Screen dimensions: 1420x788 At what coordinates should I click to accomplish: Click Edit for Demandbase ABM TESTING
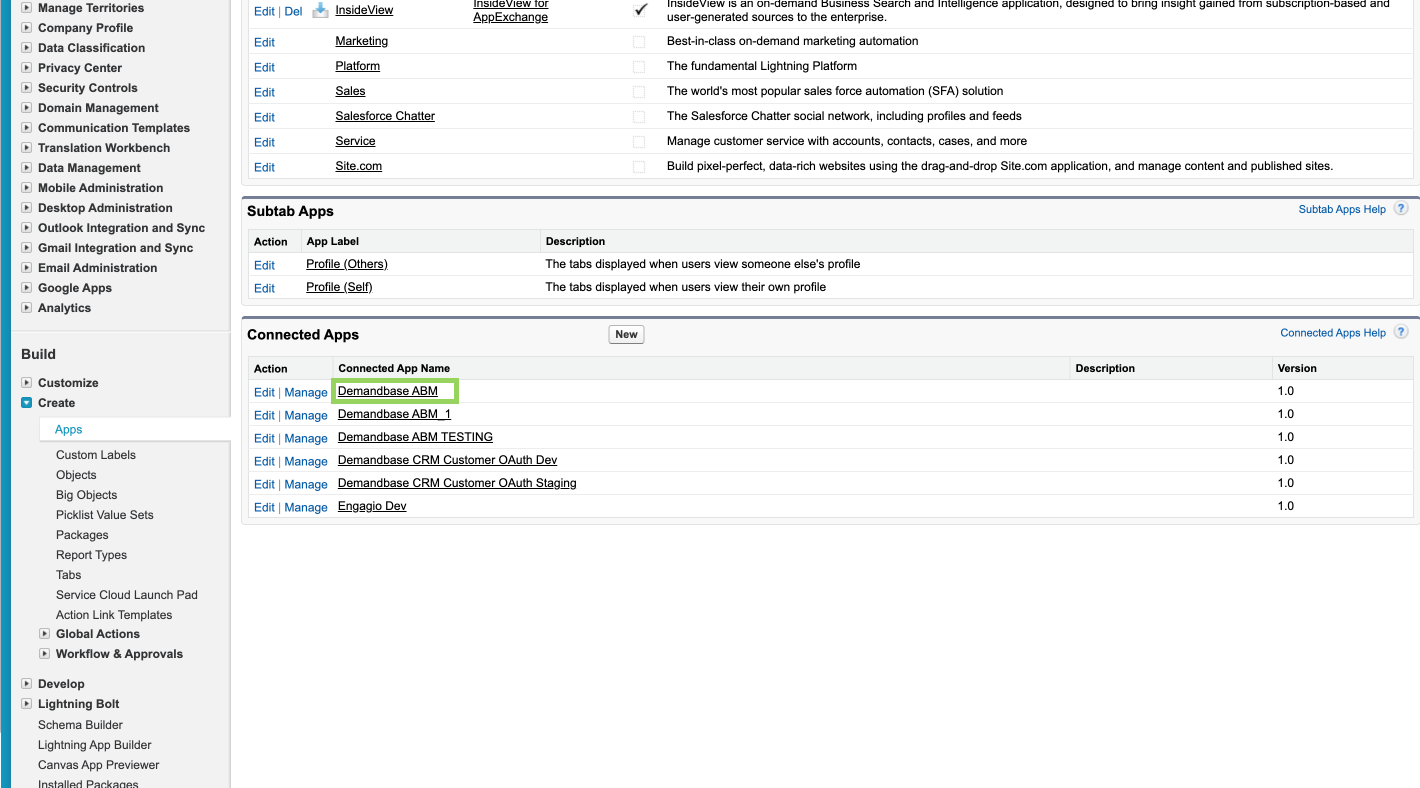264,438
